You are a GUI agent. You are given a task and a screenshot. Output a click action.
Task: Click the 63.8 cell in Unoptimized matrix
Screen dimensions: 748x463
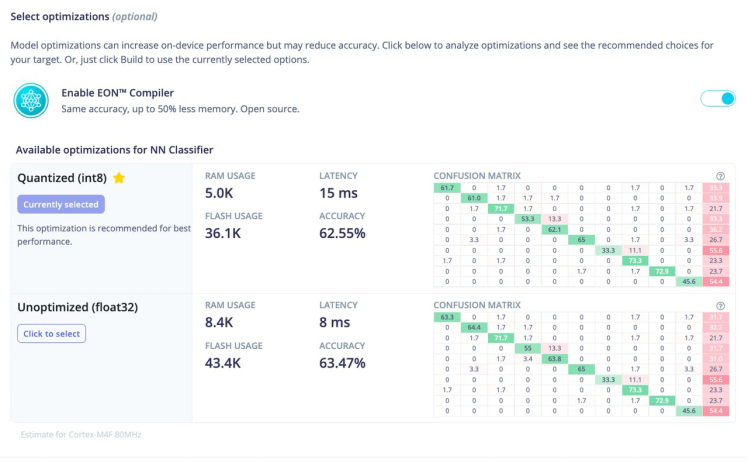556,358
